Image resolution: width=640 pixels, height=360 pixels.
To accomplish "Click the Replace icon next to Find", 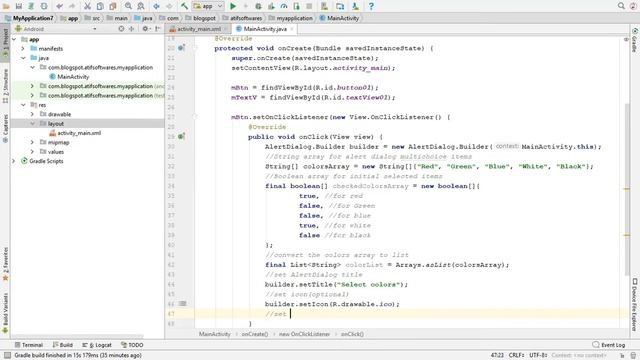I will click(141, 6).
